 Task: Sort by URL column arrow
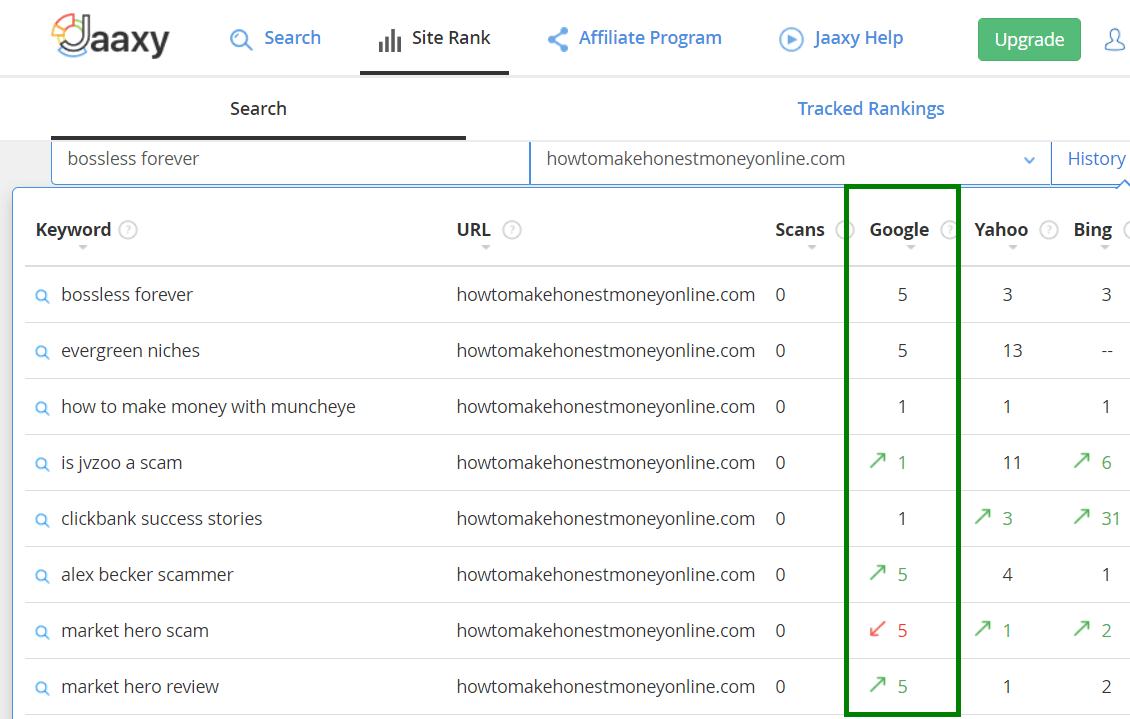[486, 248]
